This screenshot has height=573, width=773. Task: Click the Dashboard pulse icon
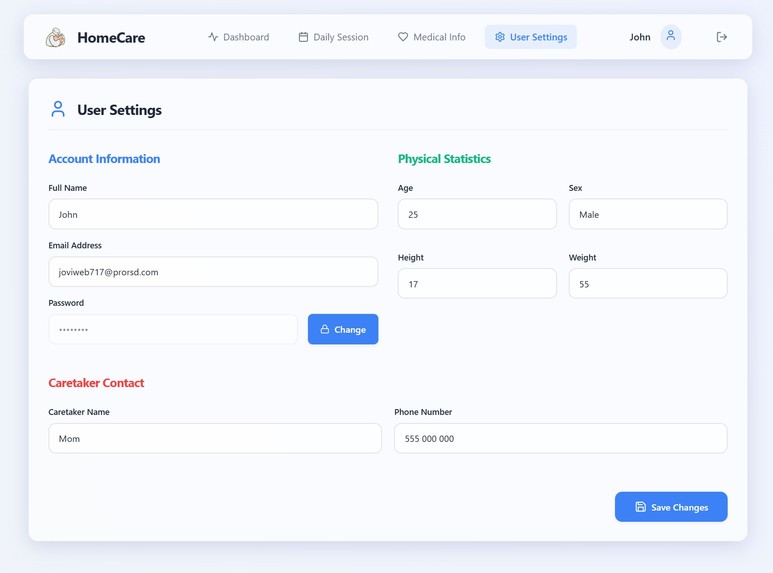coord(213,37)
